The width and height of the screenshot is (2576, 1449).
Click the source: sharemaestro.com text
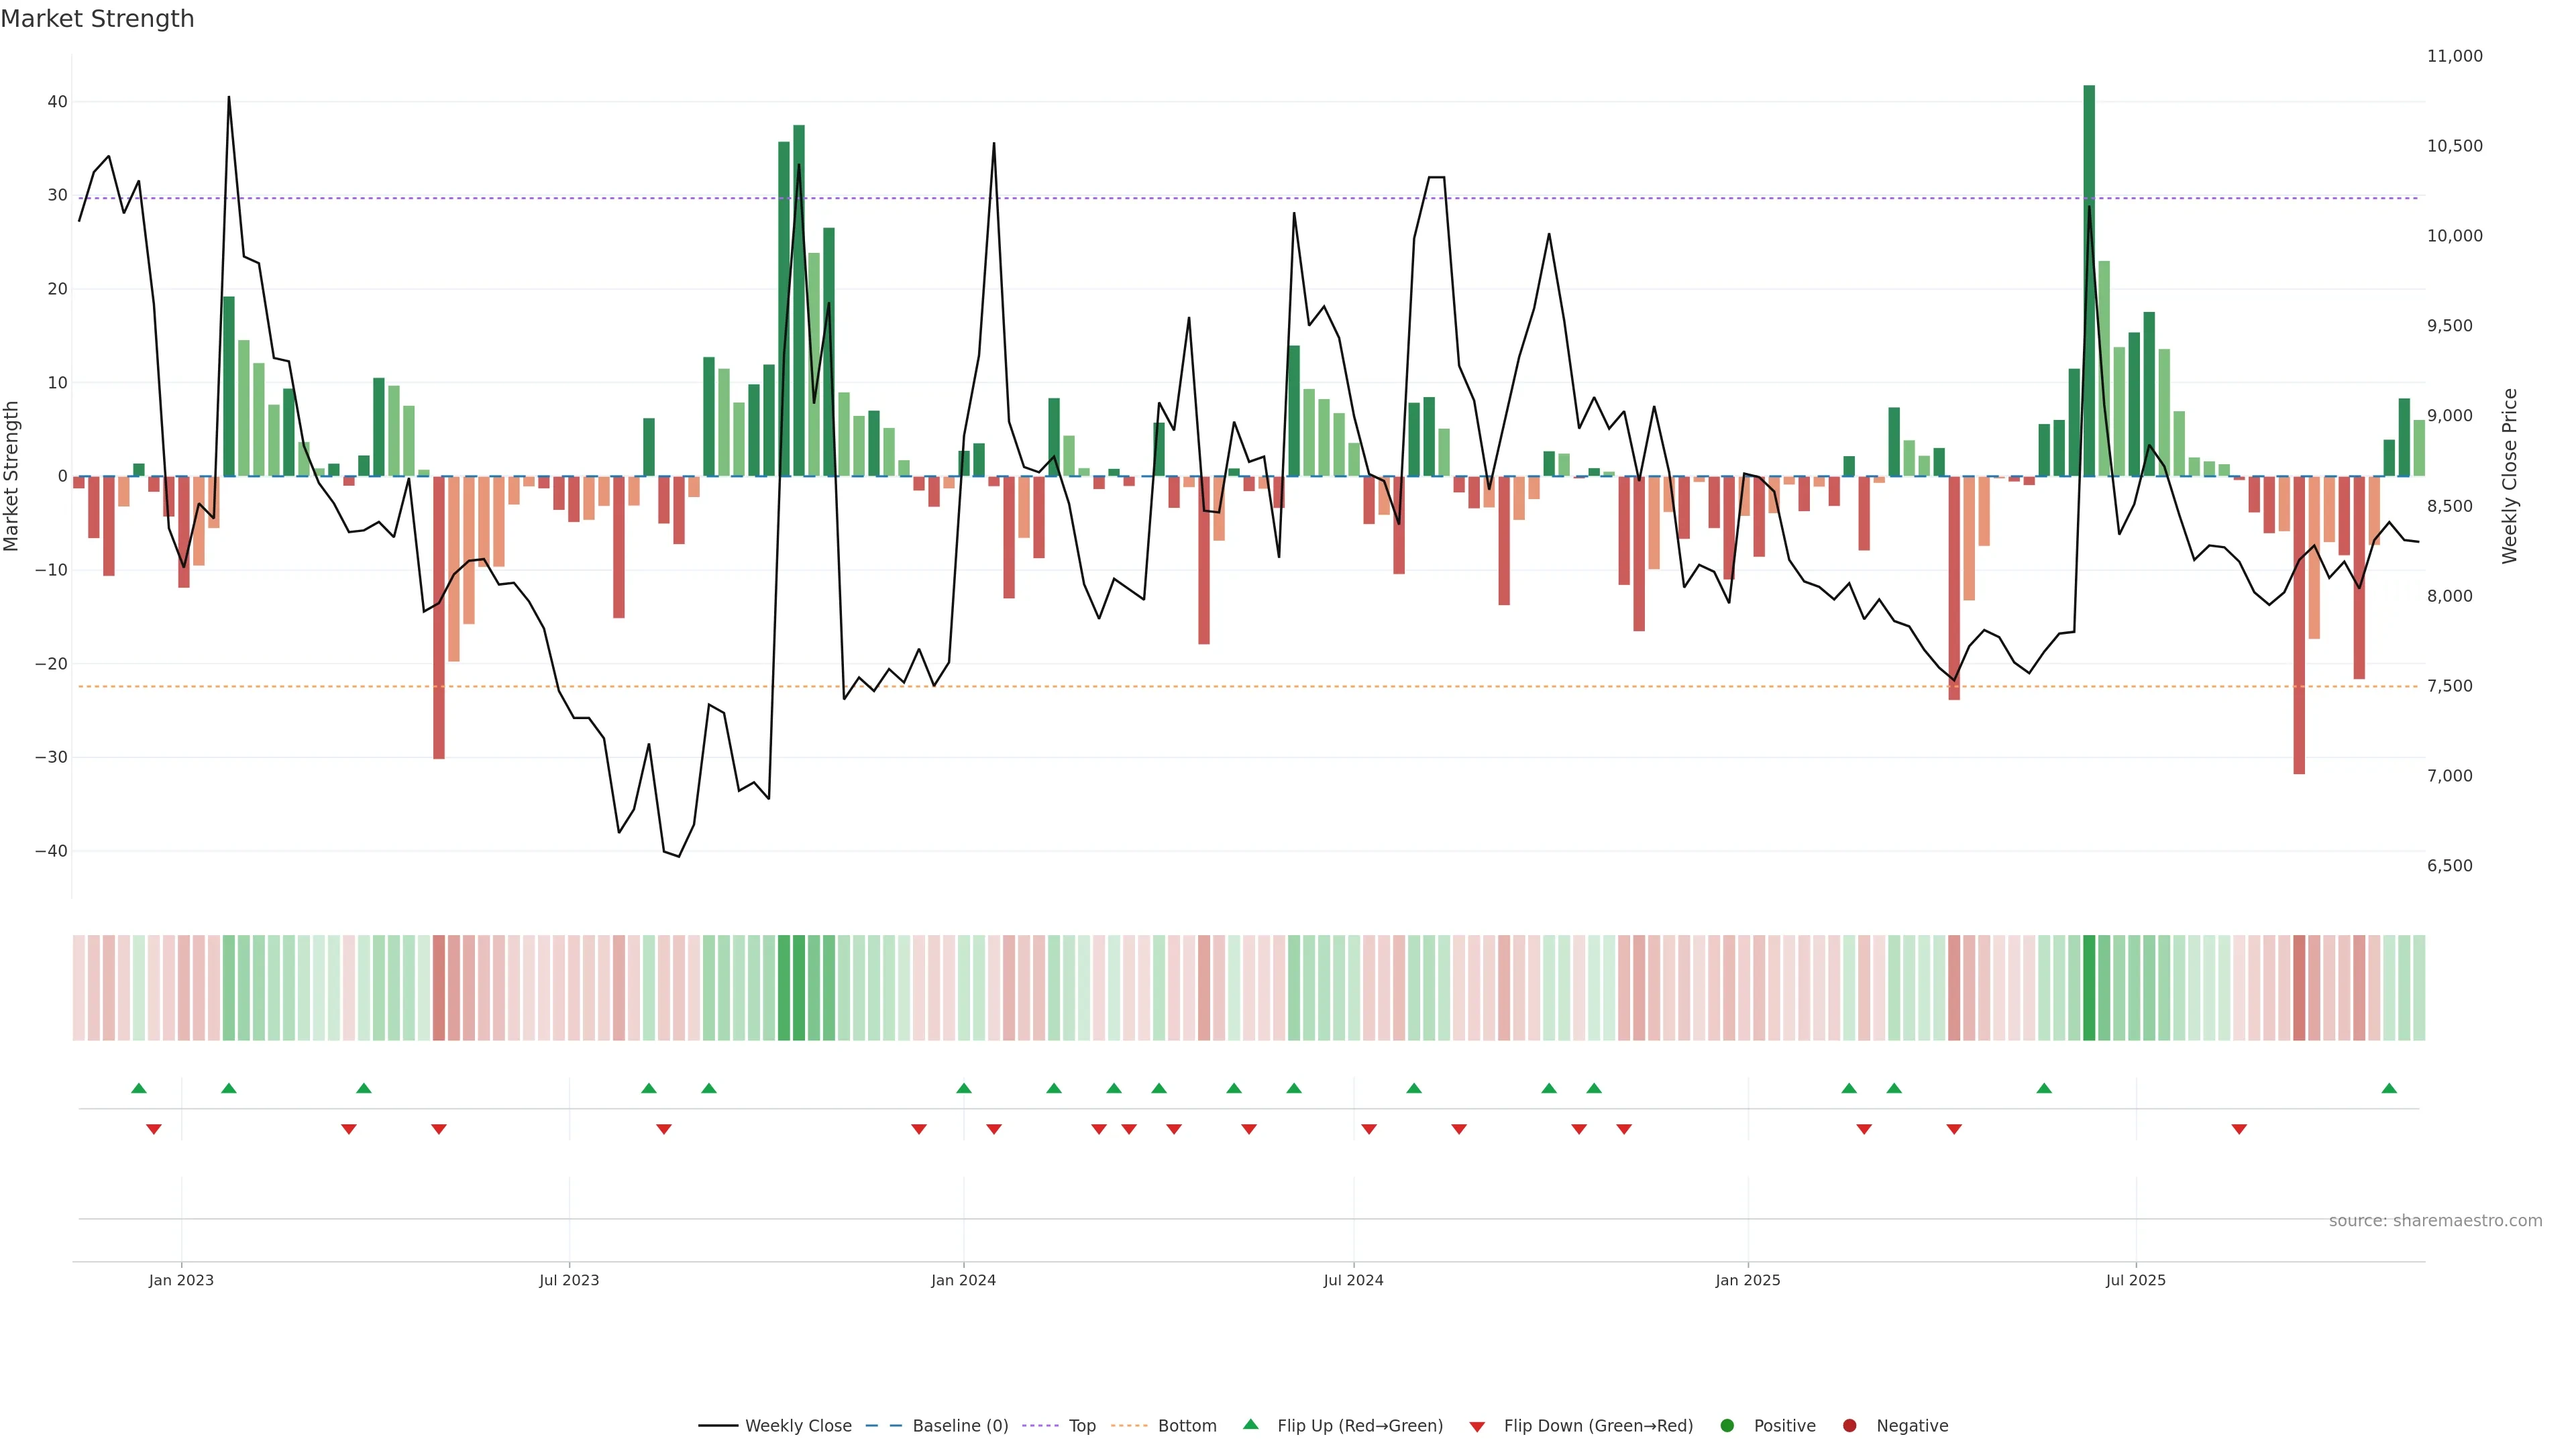click(2435, 1221)
